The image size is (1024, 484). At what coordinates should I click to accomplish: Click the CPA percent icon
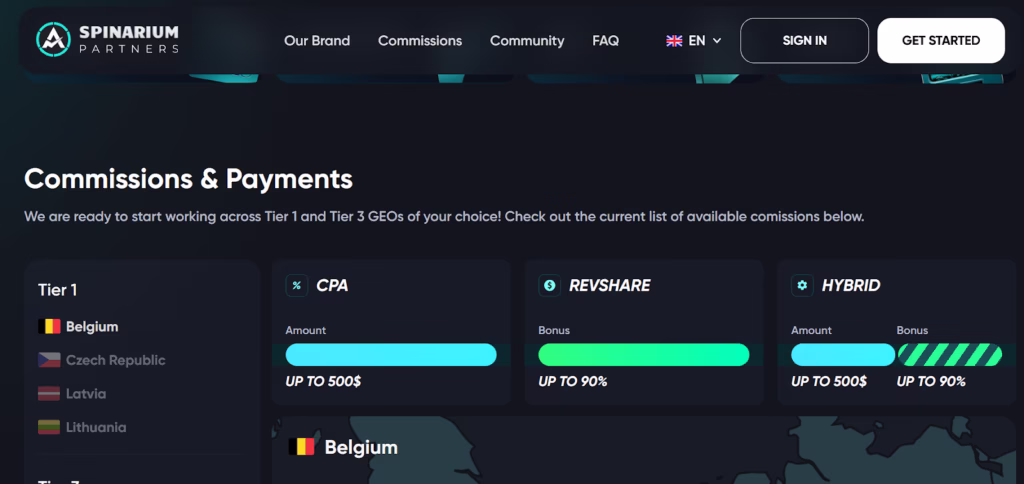coord(297,285)
